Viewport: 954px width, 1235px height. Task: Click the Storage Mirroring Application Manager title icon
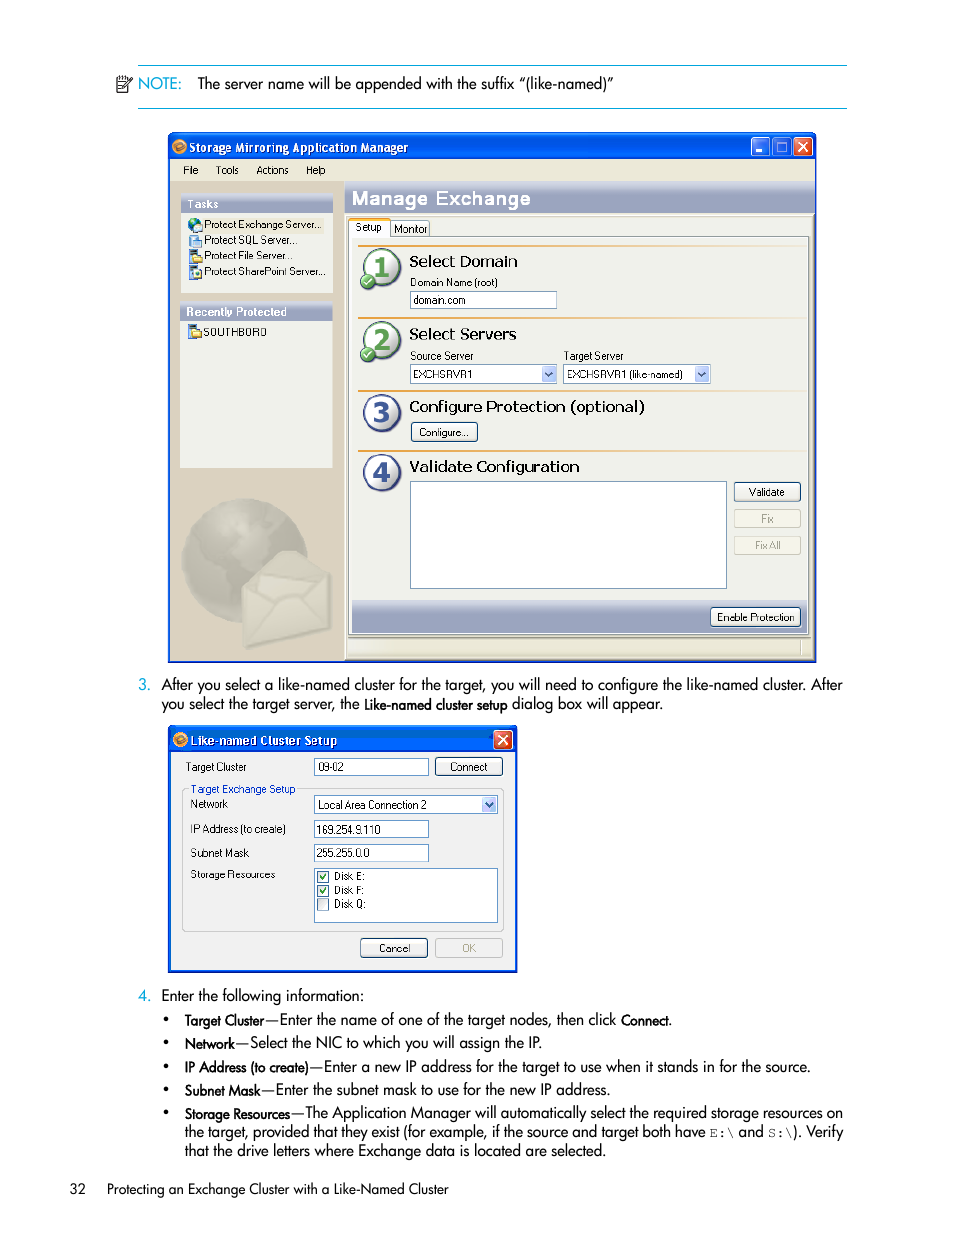click(x=180, y=147)
